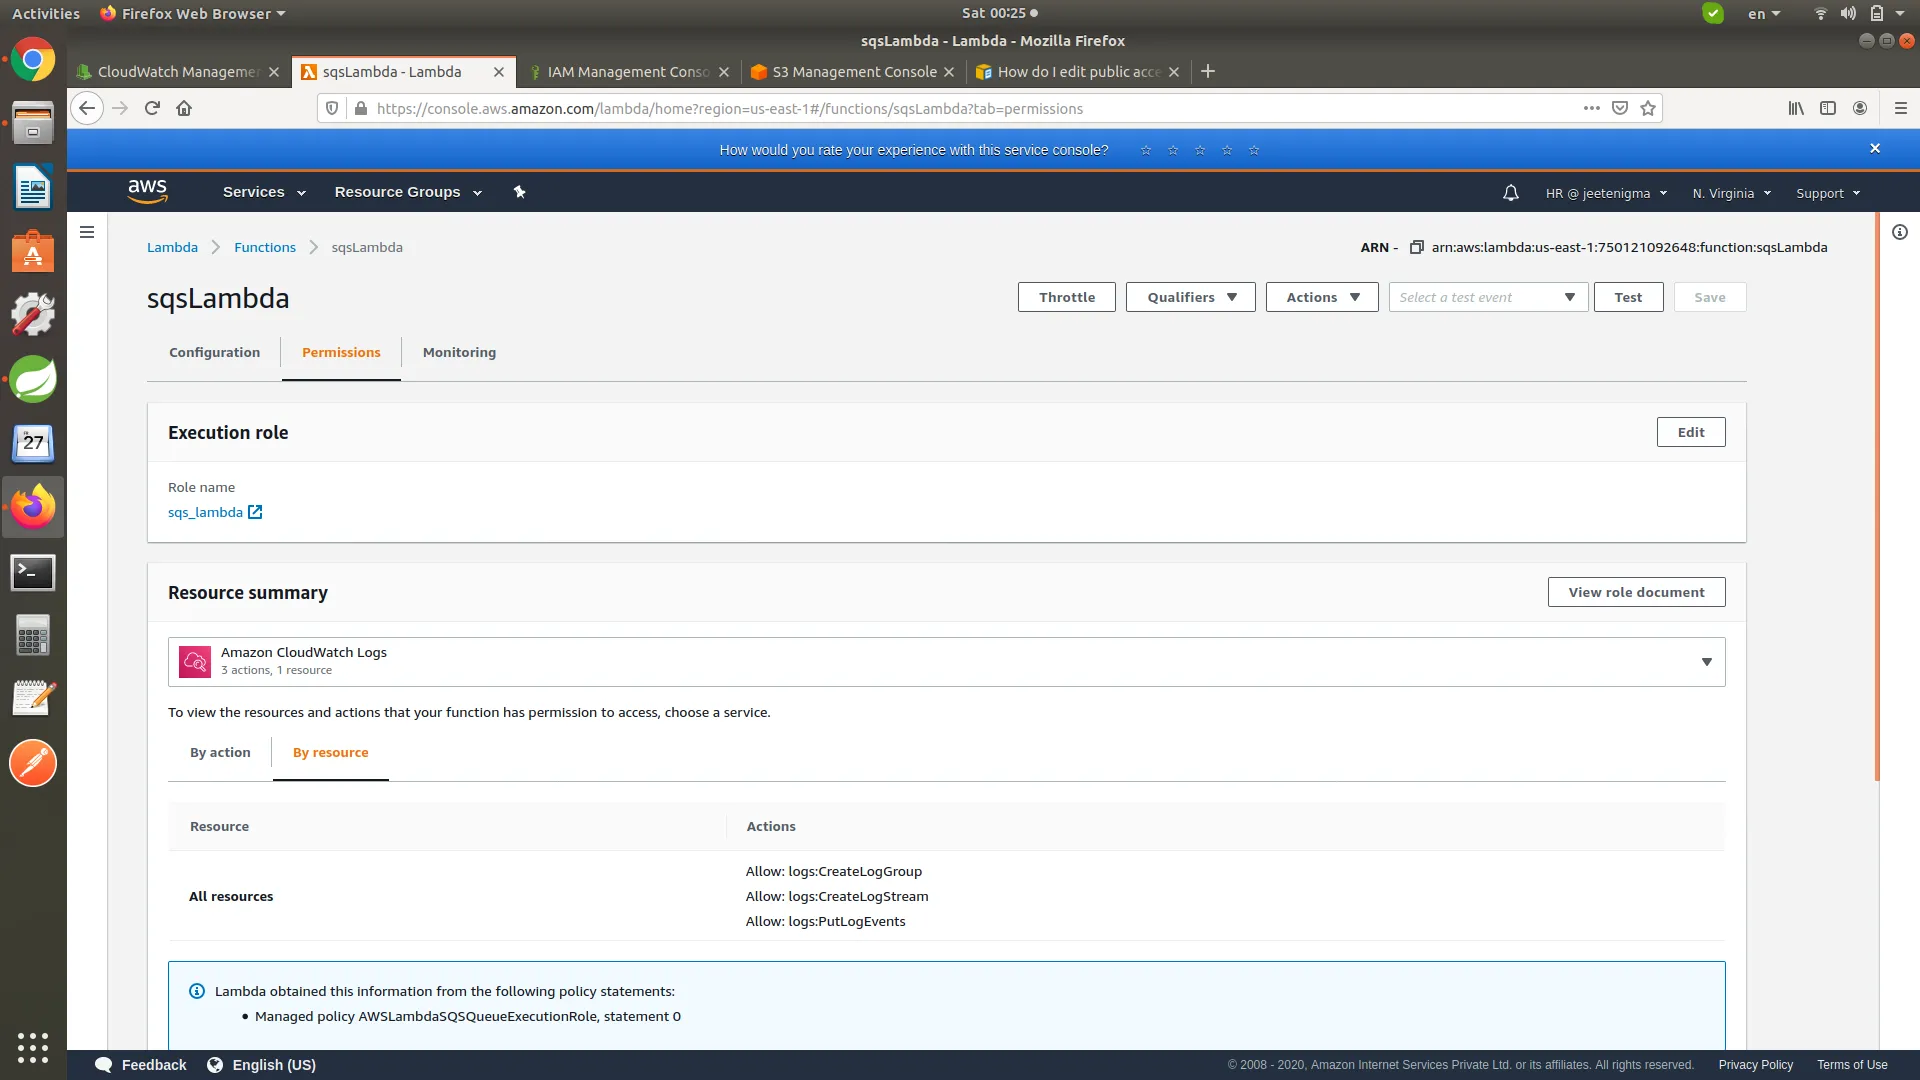Copy the function ARN icon
The width and height of the screenshot is (1920, 1080).
coord(1416,247)
